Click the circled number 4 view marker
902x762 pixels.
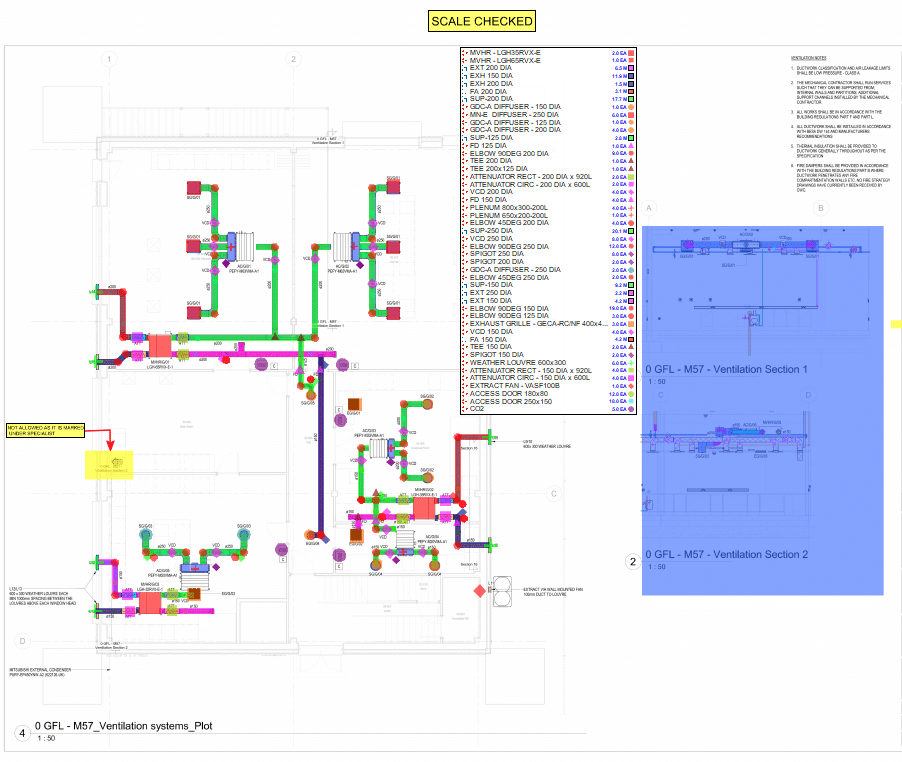pos(21,733)
